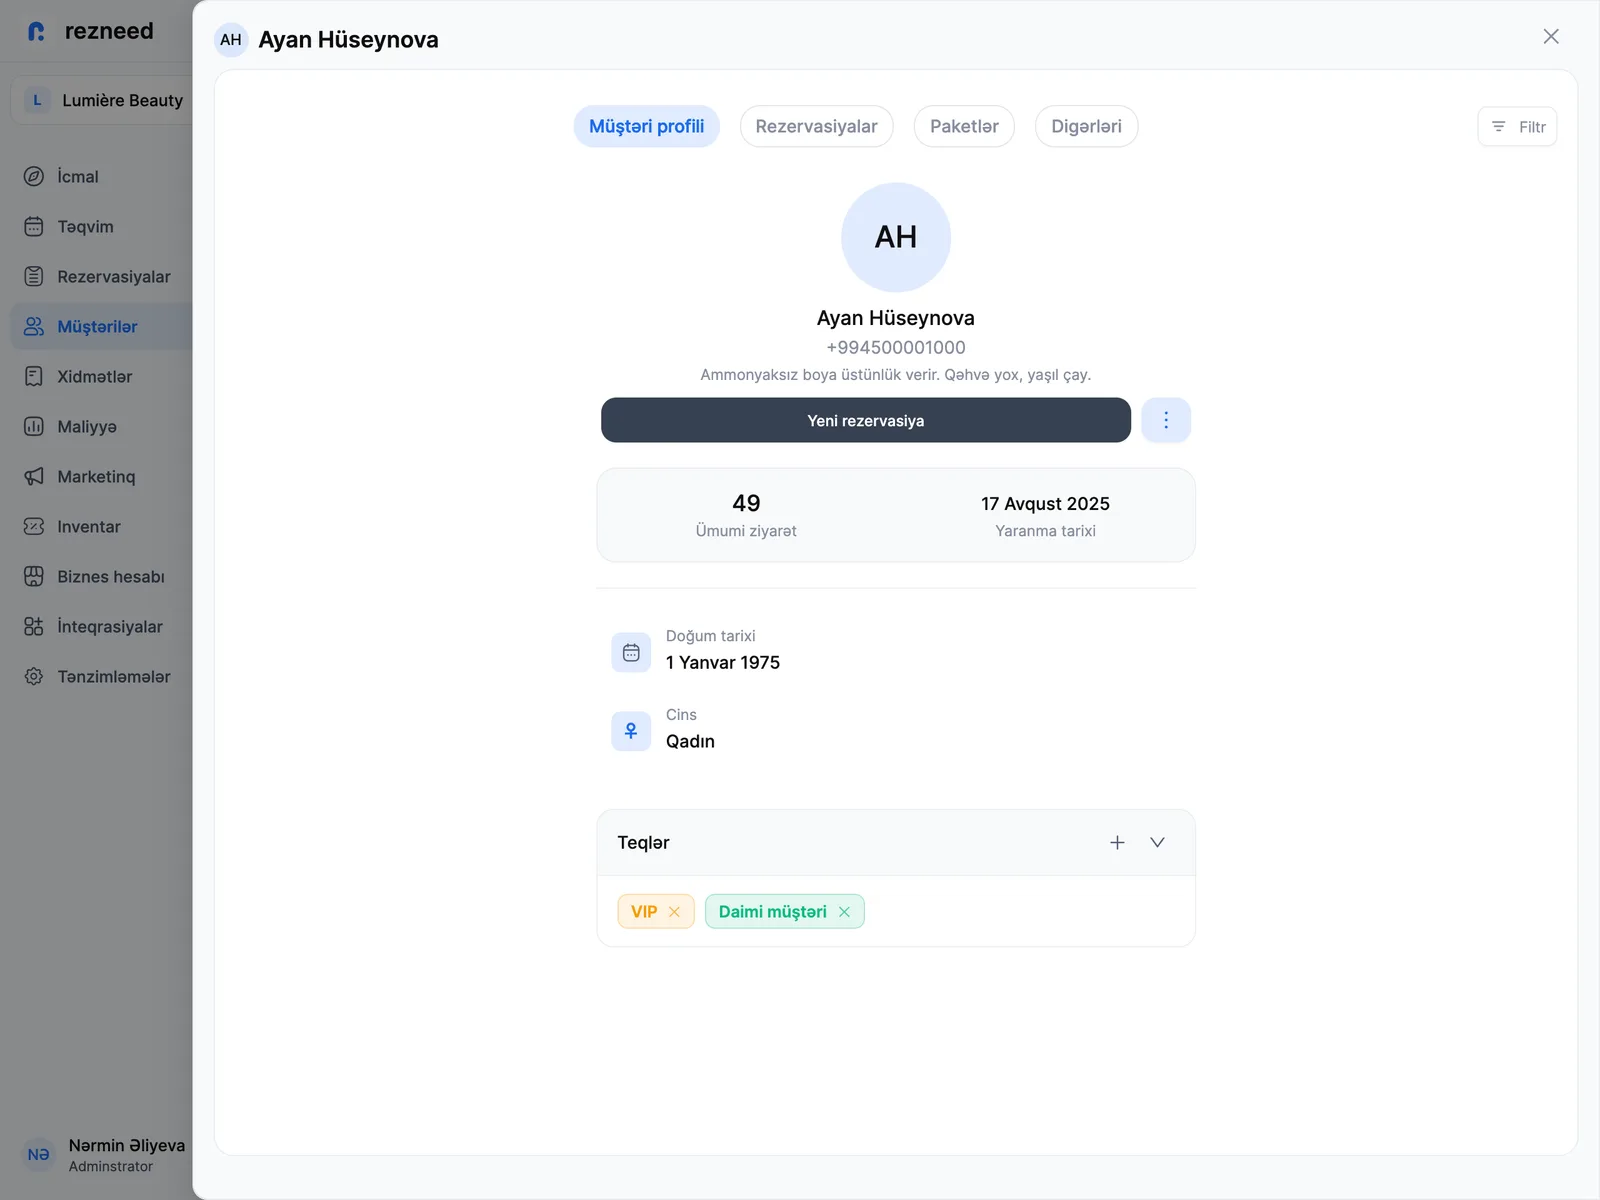Open Təqvim calendar icon in sidebar
The height and width of the screenshot is (1200, 1600).
(34, 226)
